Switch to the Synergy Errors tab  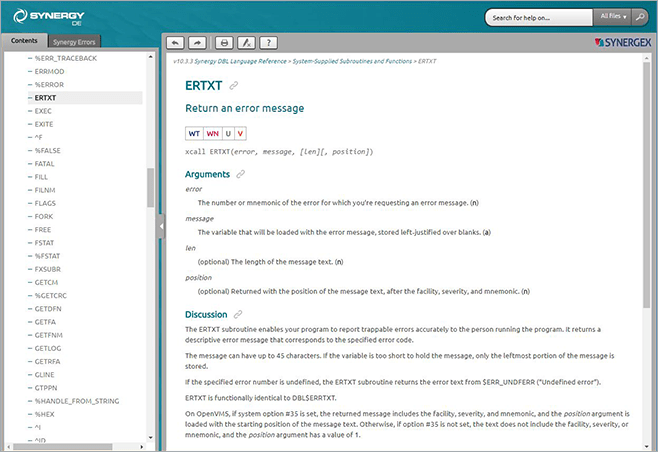tap(74, 42)
